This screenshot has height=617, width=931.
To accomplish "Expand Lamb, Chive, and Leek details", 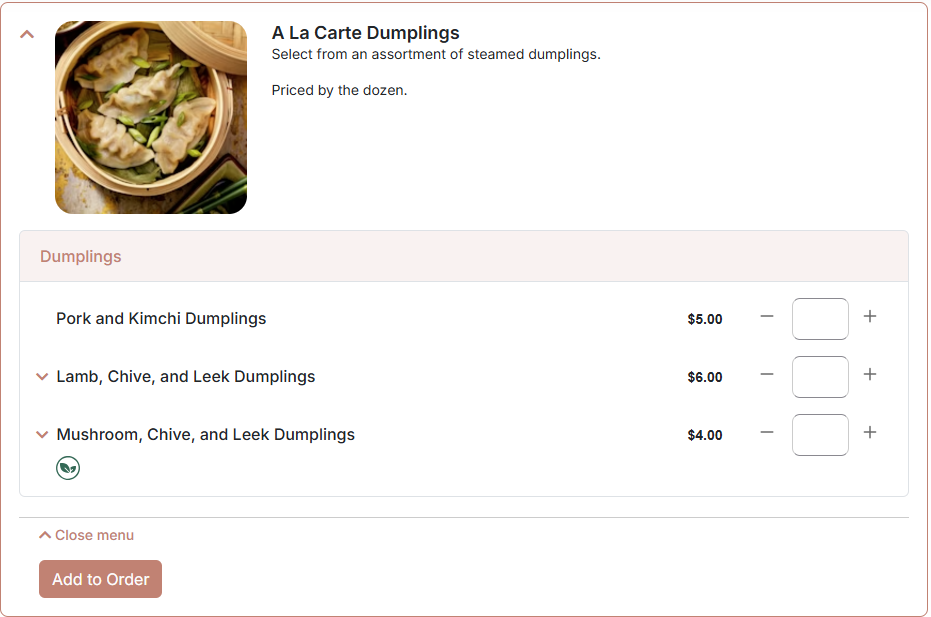I will 42,376.
